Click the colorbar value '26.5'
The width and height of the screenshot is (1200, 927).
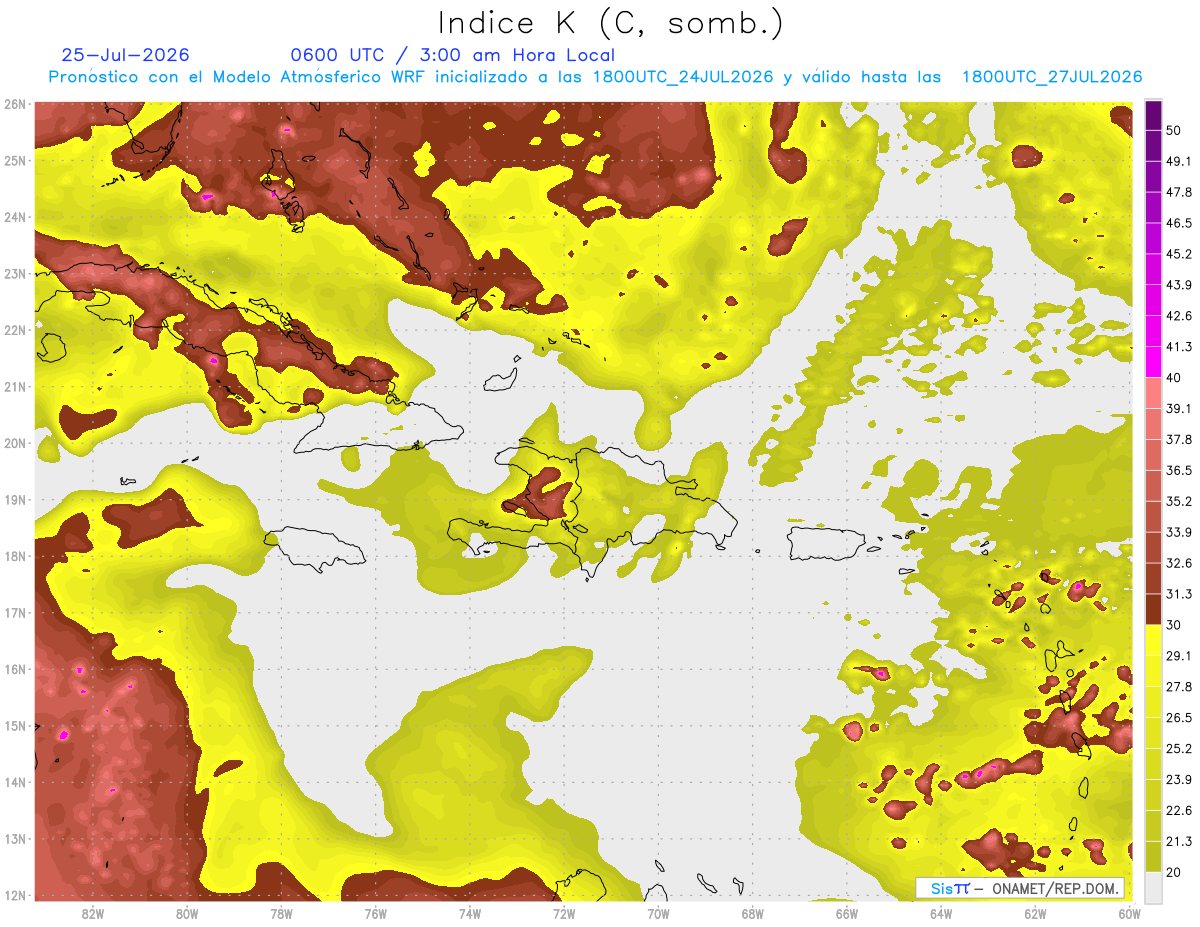tap(1178, 717)
